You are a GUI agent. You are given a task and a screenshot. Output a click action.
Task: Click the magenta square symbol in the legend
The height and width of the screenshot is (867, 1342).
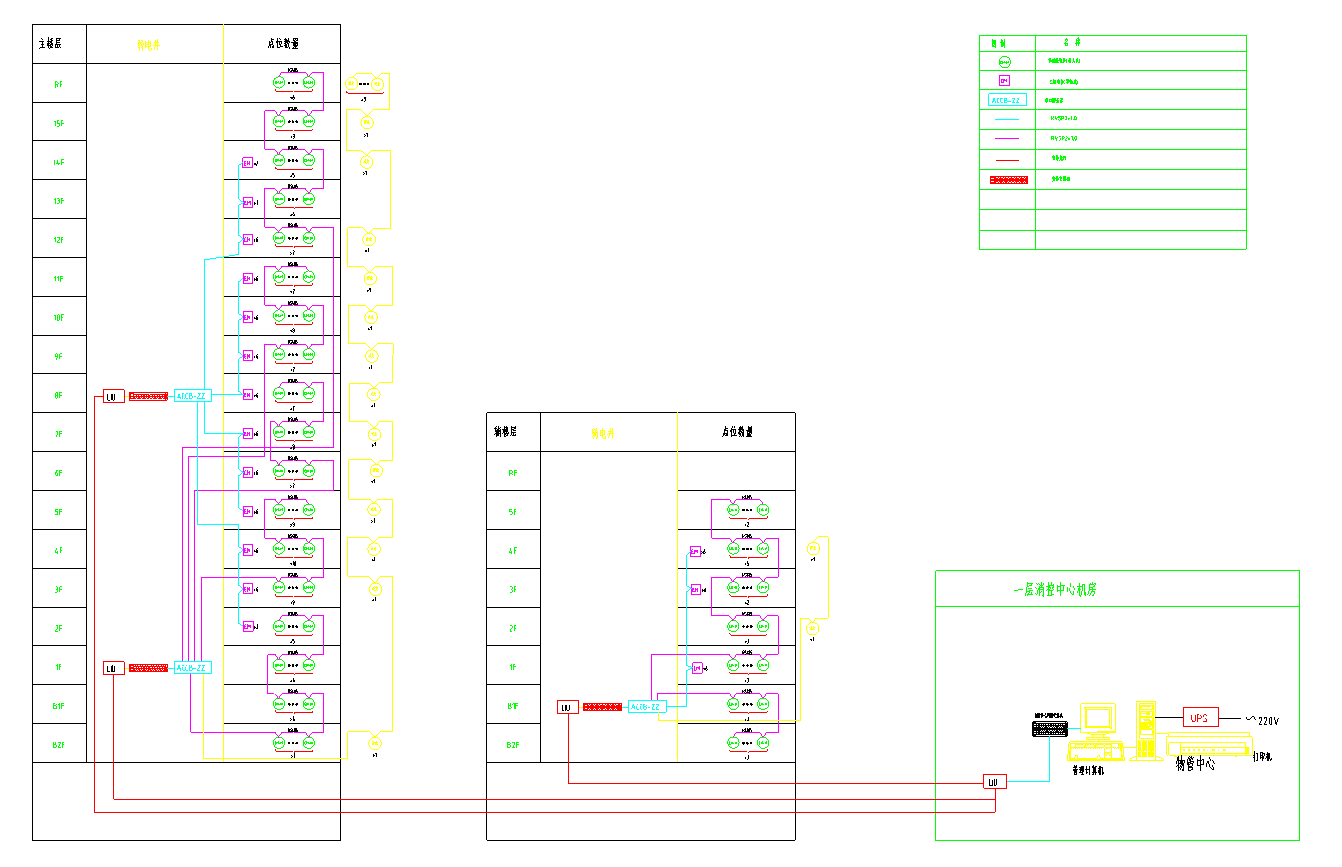1005,80
